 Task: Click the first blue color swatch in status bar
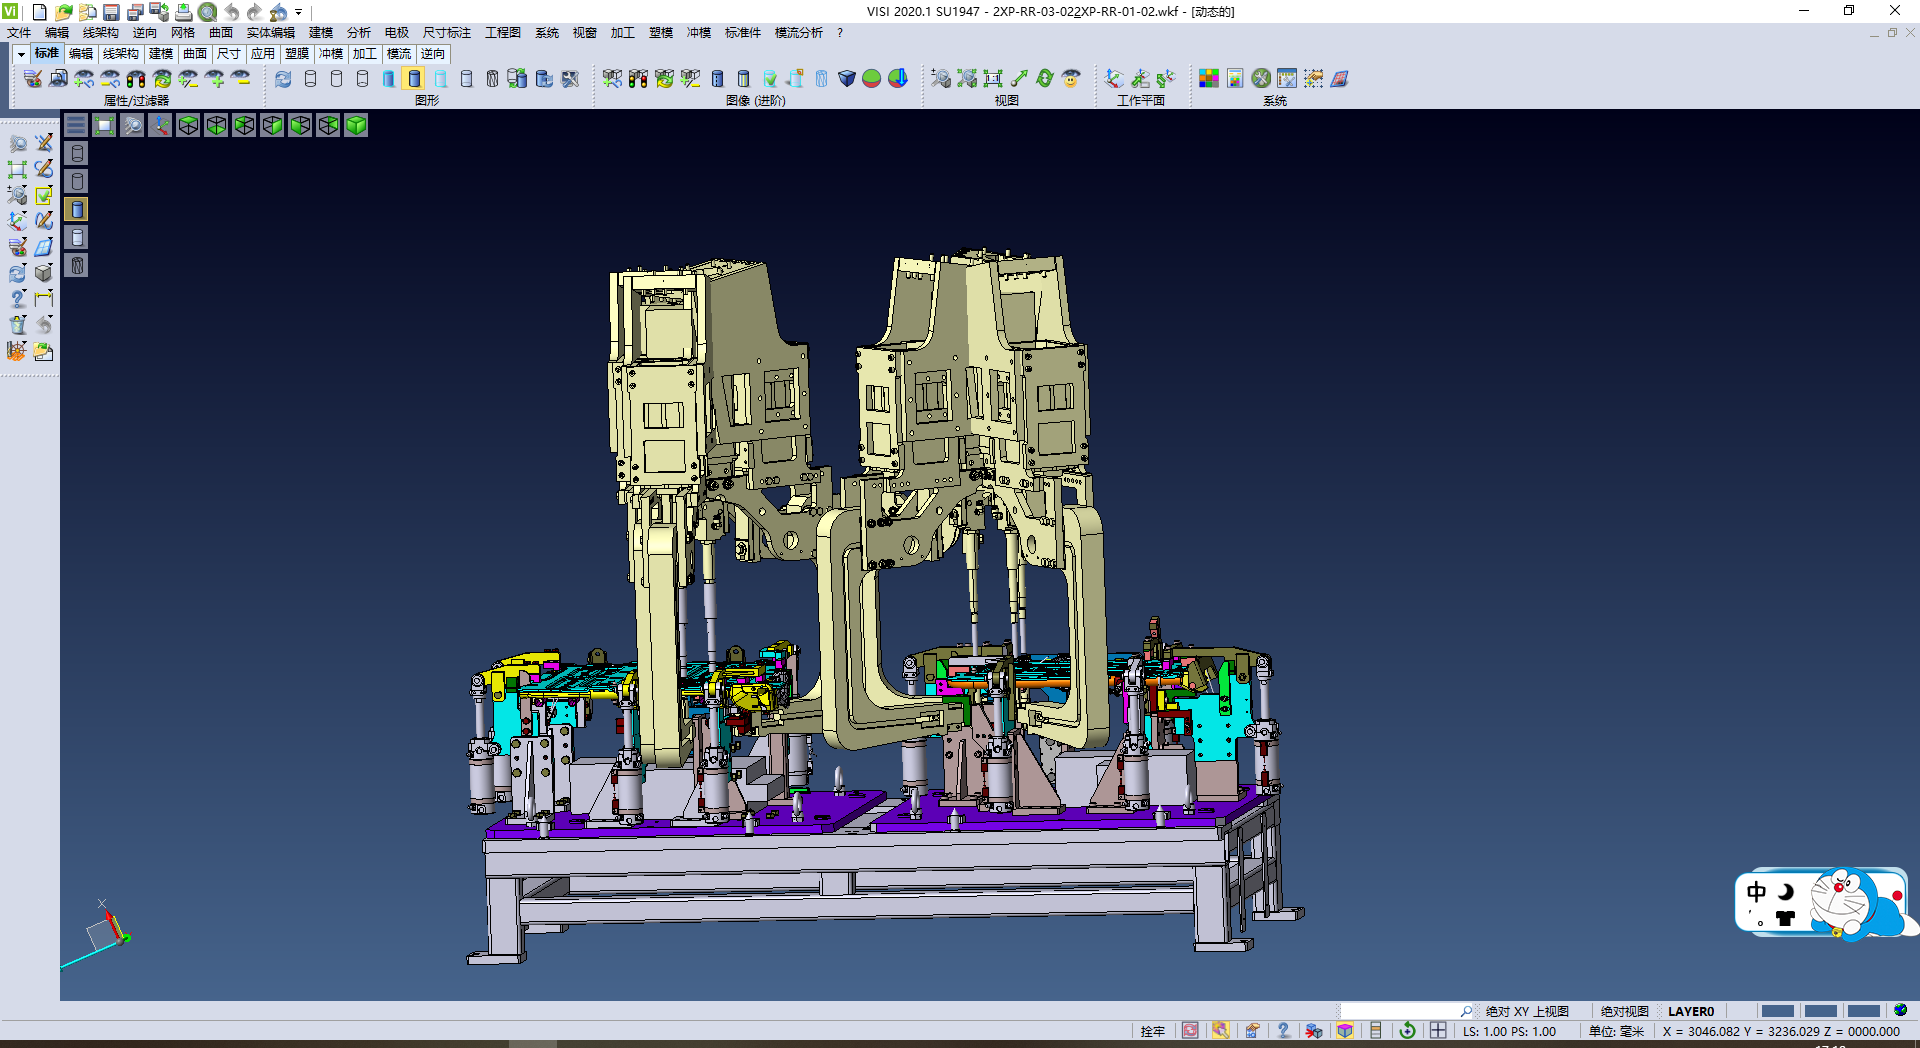pyautogui.click(x=1777, y=1011)
